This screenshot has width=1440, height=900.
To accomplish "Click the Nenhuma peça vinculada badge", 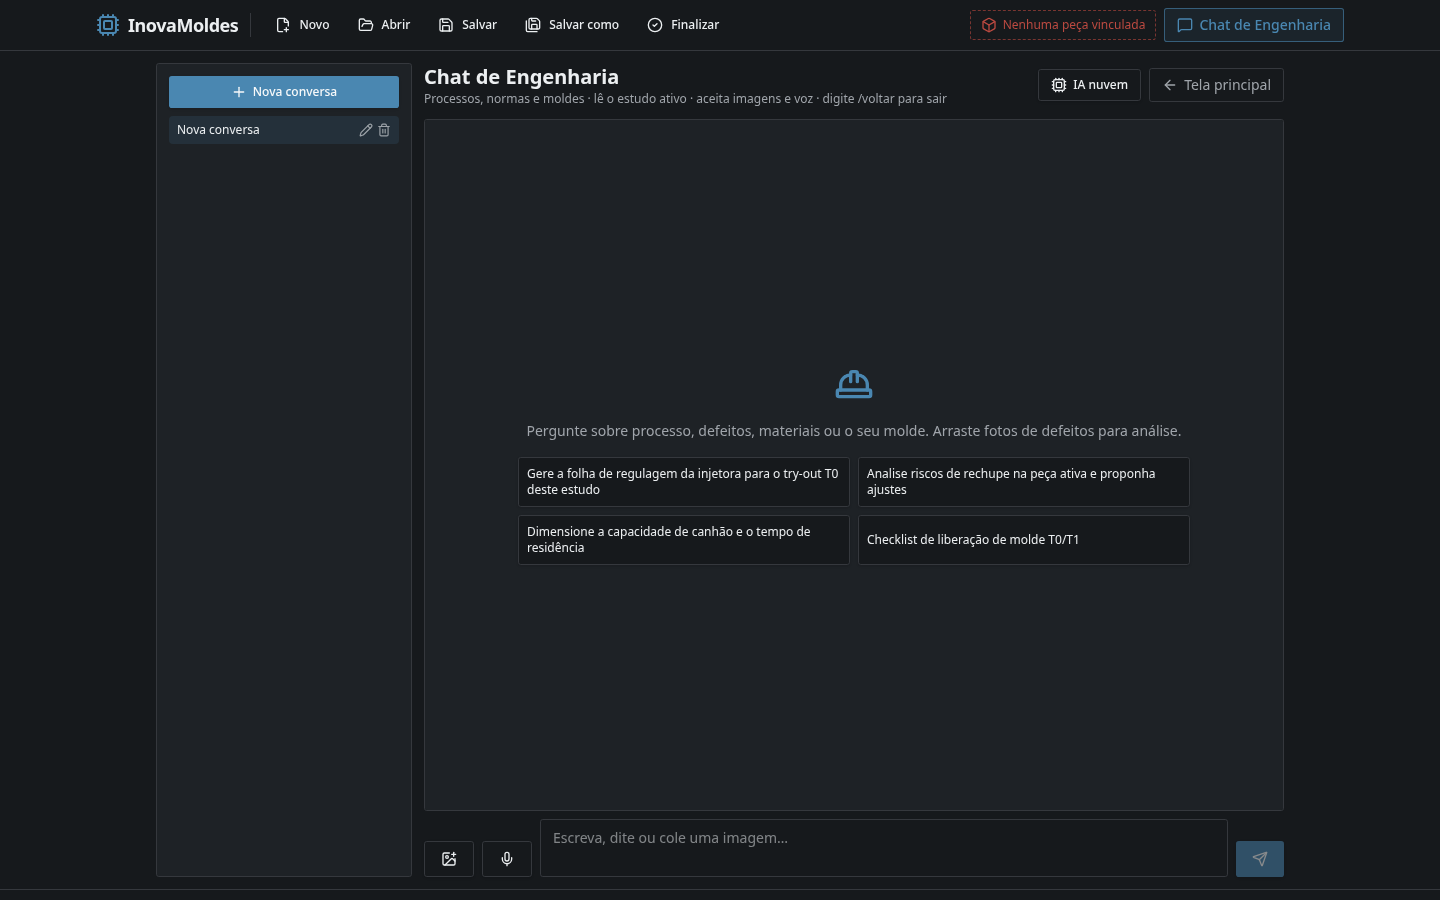I will coord(1063,25).
